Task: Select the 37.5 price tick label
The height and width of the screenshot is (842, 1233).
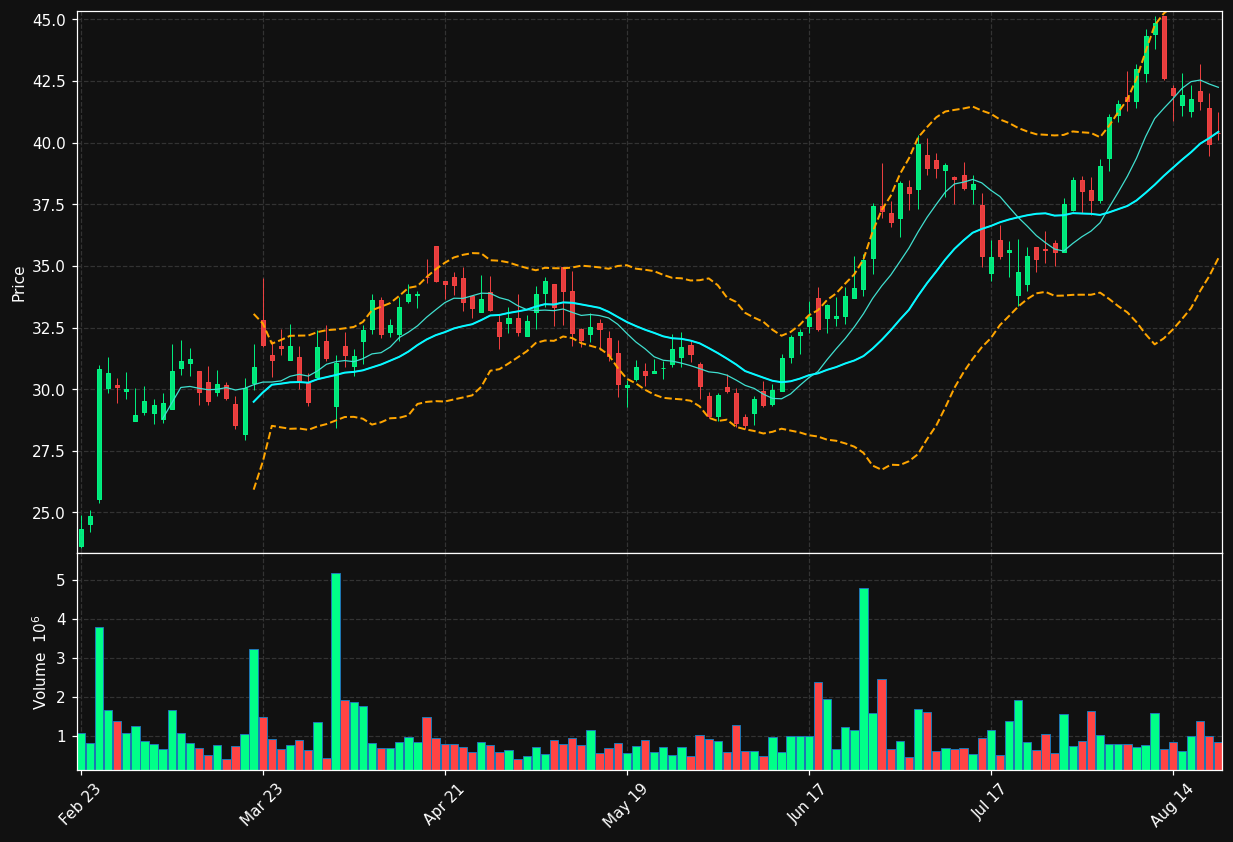Action: coord(50,205)
